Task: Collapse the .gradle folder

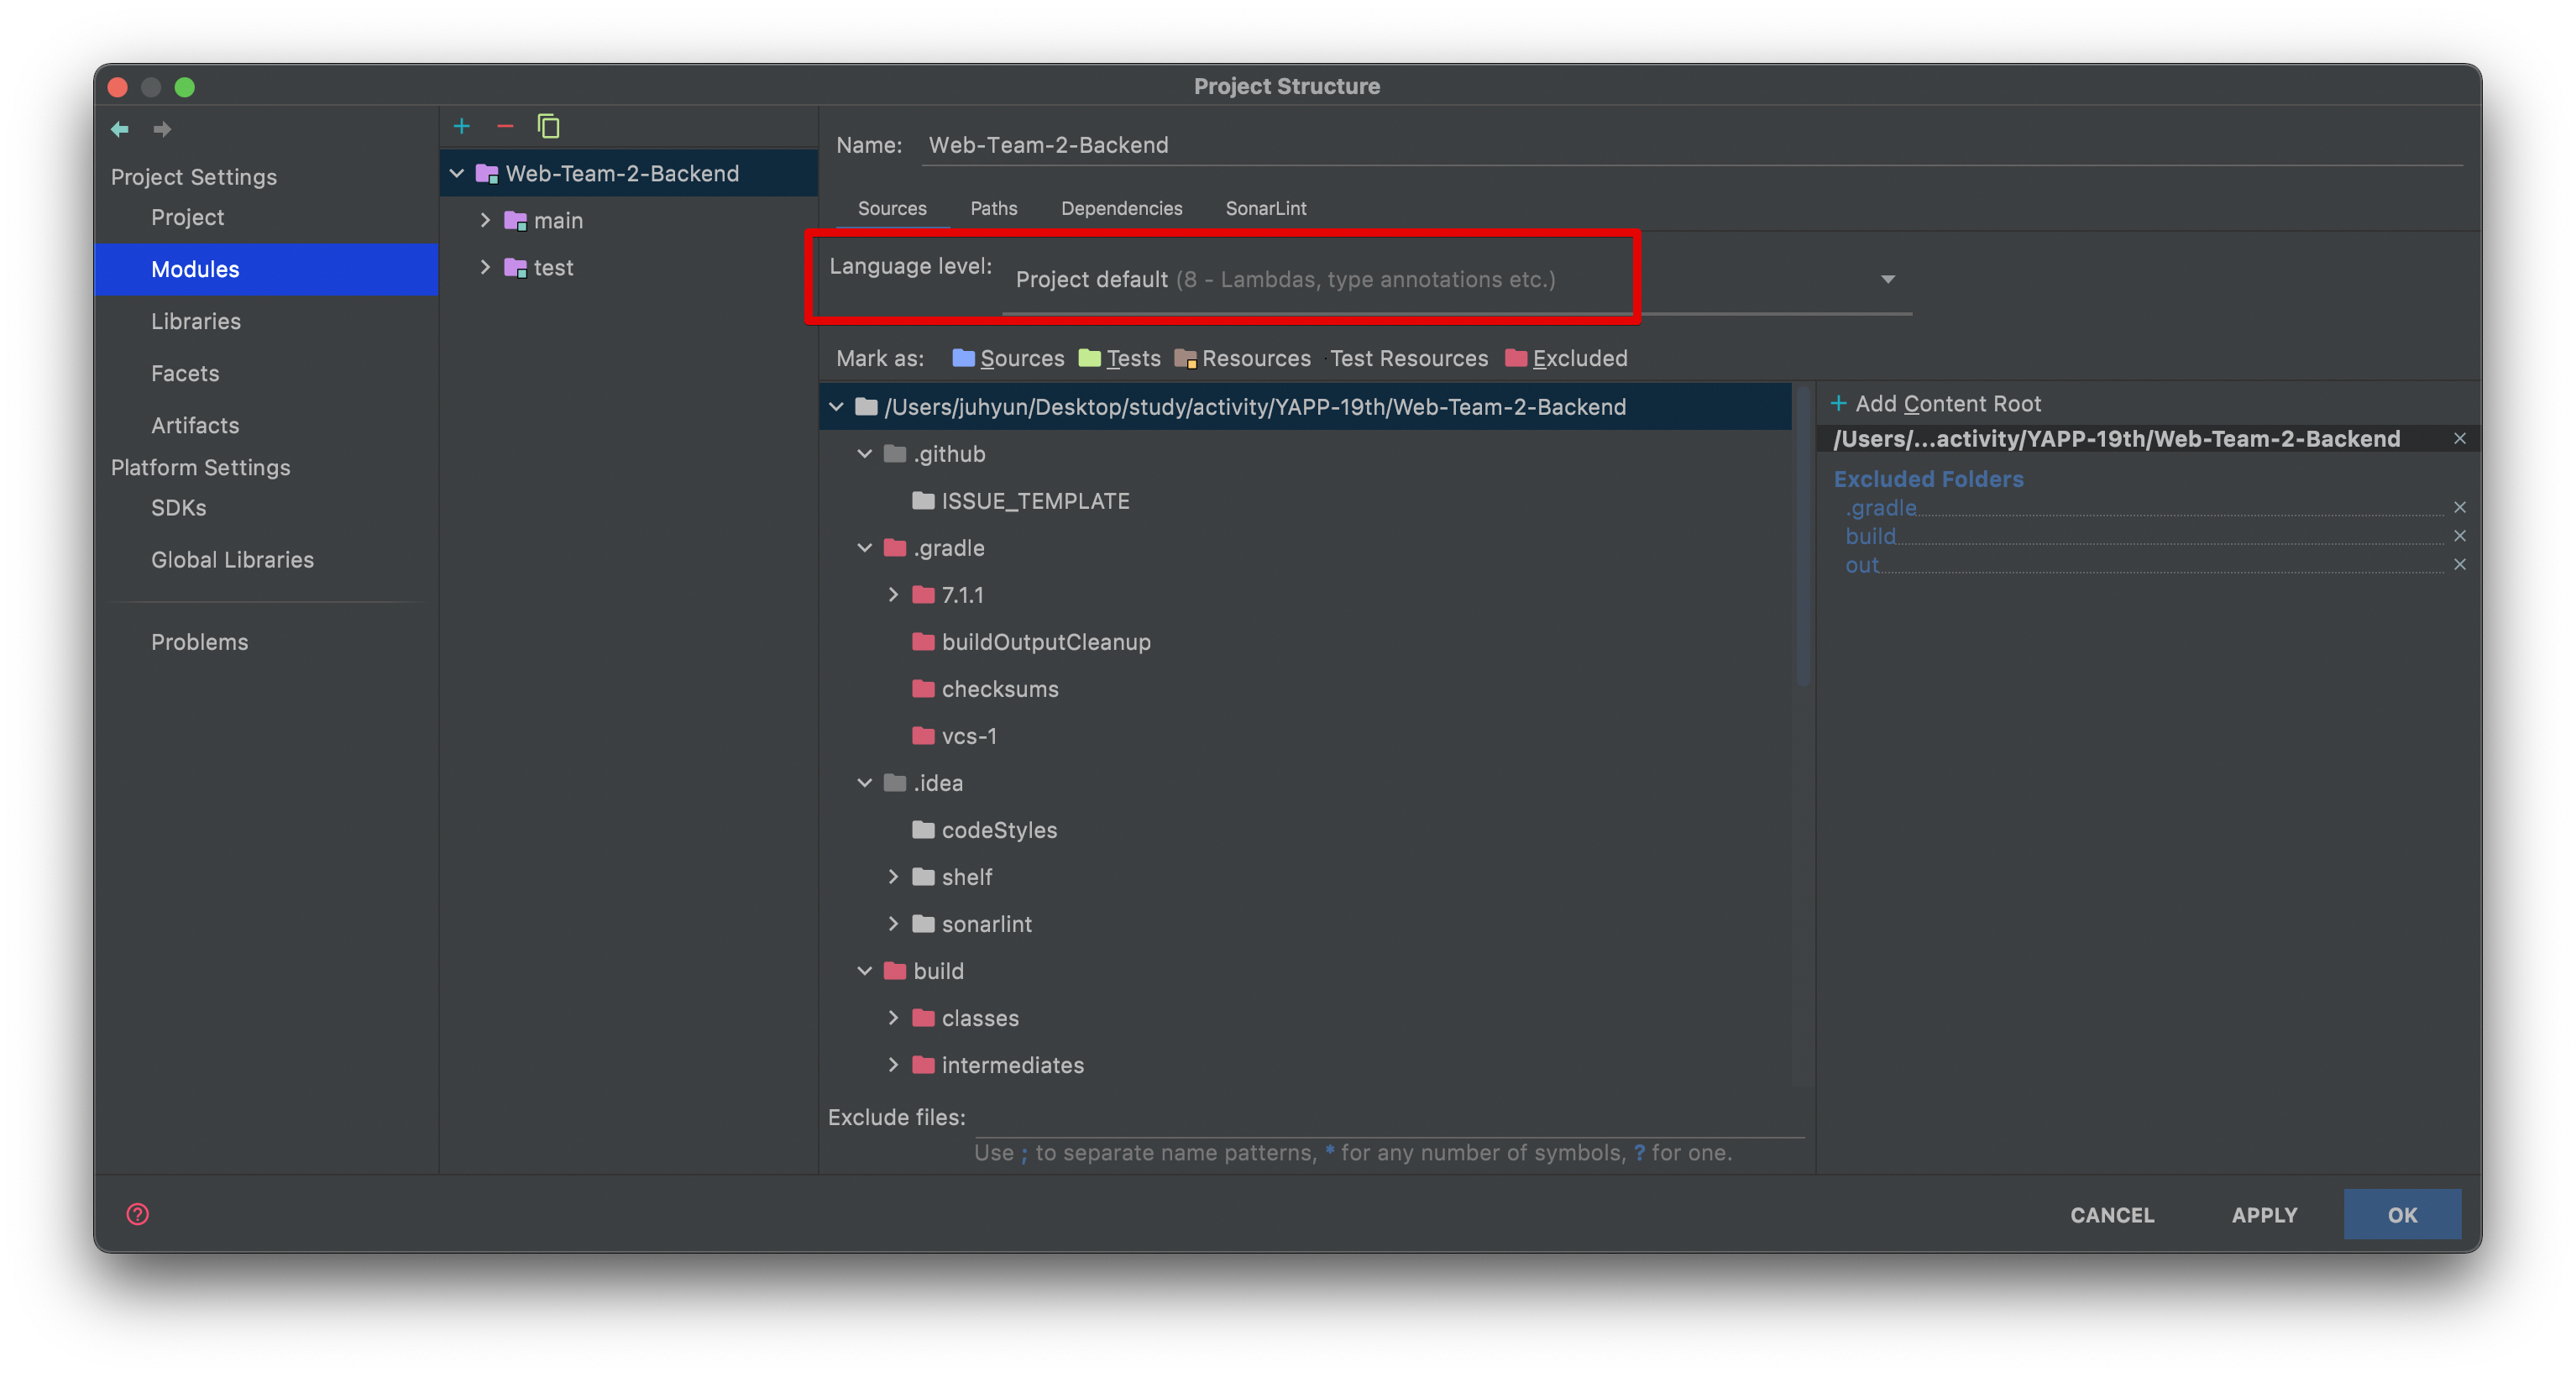Action: (x=864, y=548)
